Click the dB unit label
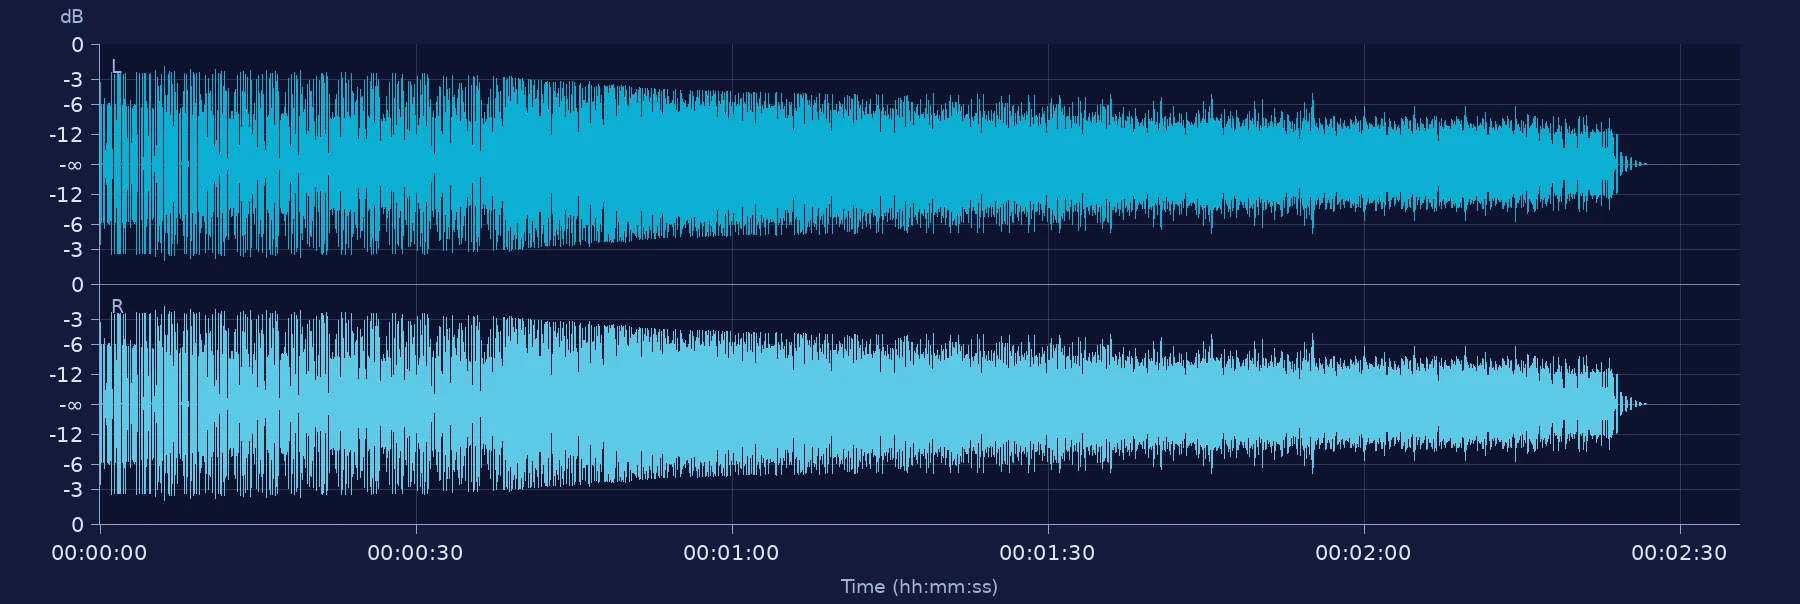1800x604 pixels. click(x=72, y=17)
